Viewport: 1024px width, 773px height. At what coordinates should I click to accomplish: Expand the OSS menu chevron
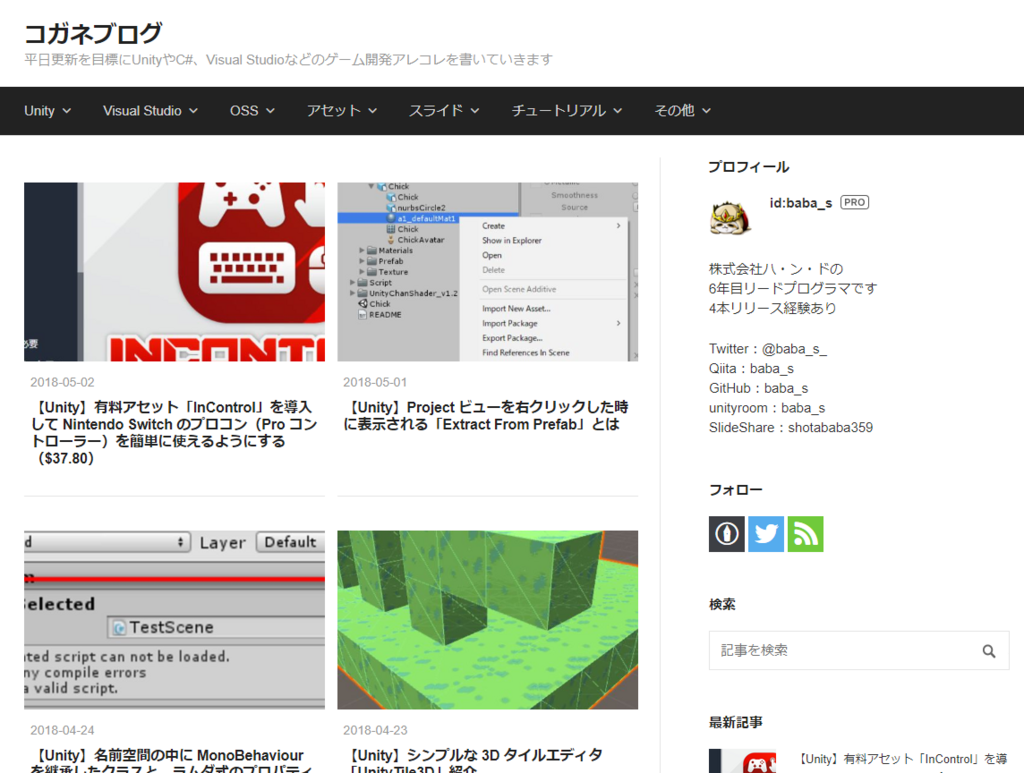270,111
